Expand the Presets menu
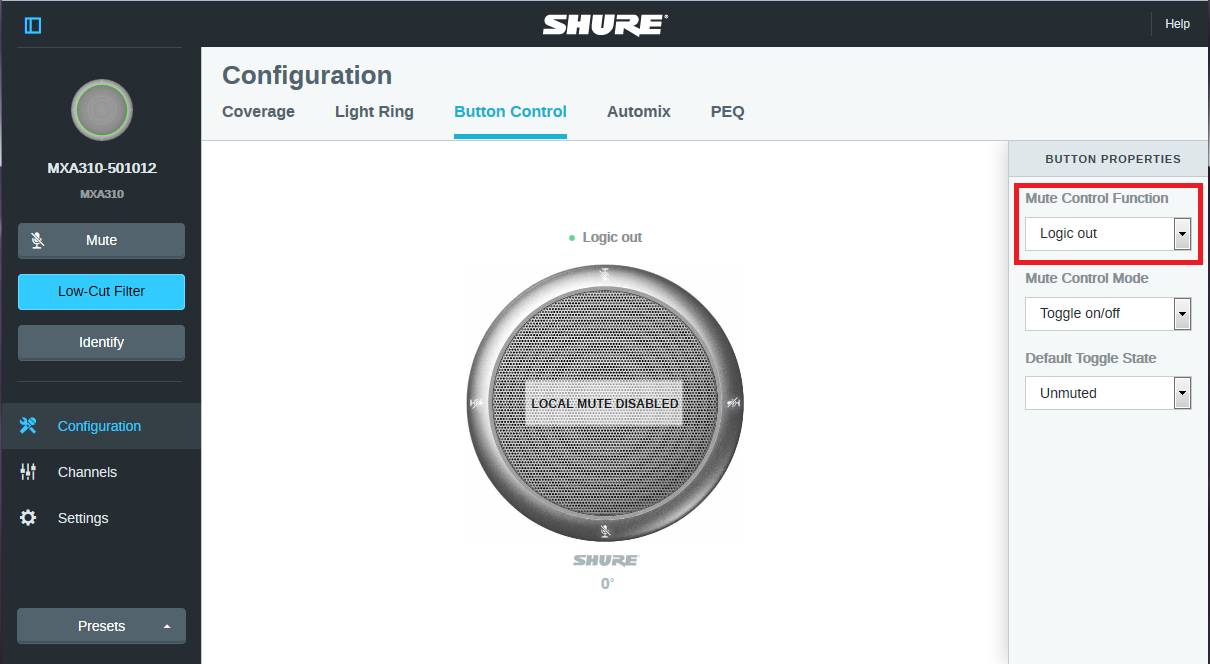Viewport: 1210px width, 664px height. (101, 626)
